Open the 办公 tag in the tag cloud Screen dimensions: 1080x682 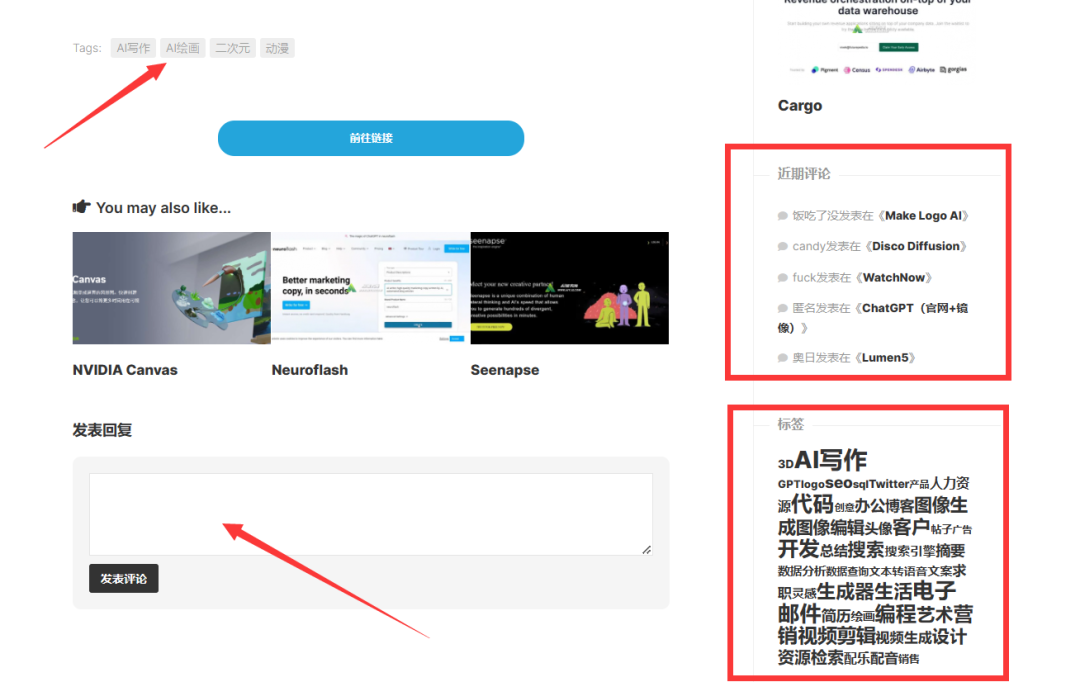(869, 506)
